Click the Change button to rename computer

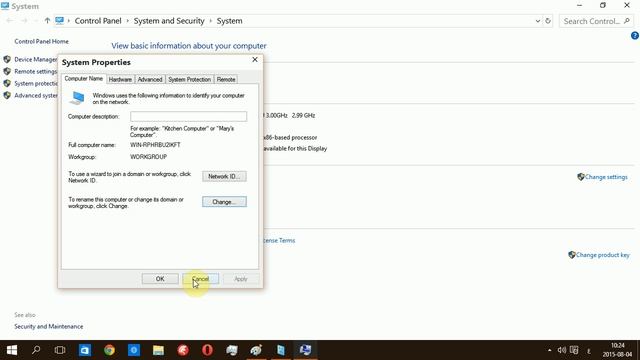point(224,202)
